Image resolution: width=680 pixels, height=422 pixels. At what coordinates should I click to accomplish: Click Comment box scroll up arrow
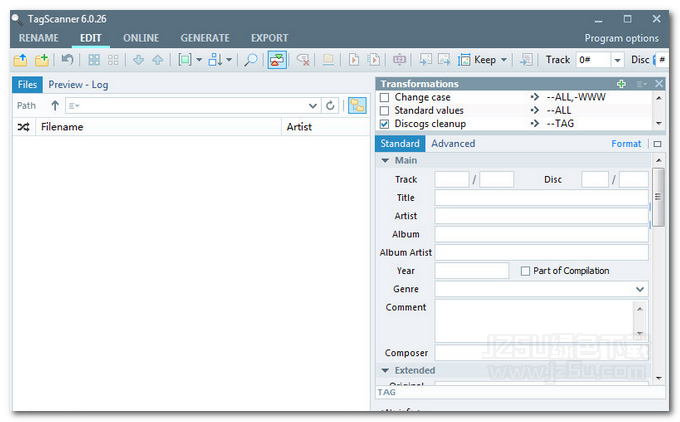tap(640, 309)
